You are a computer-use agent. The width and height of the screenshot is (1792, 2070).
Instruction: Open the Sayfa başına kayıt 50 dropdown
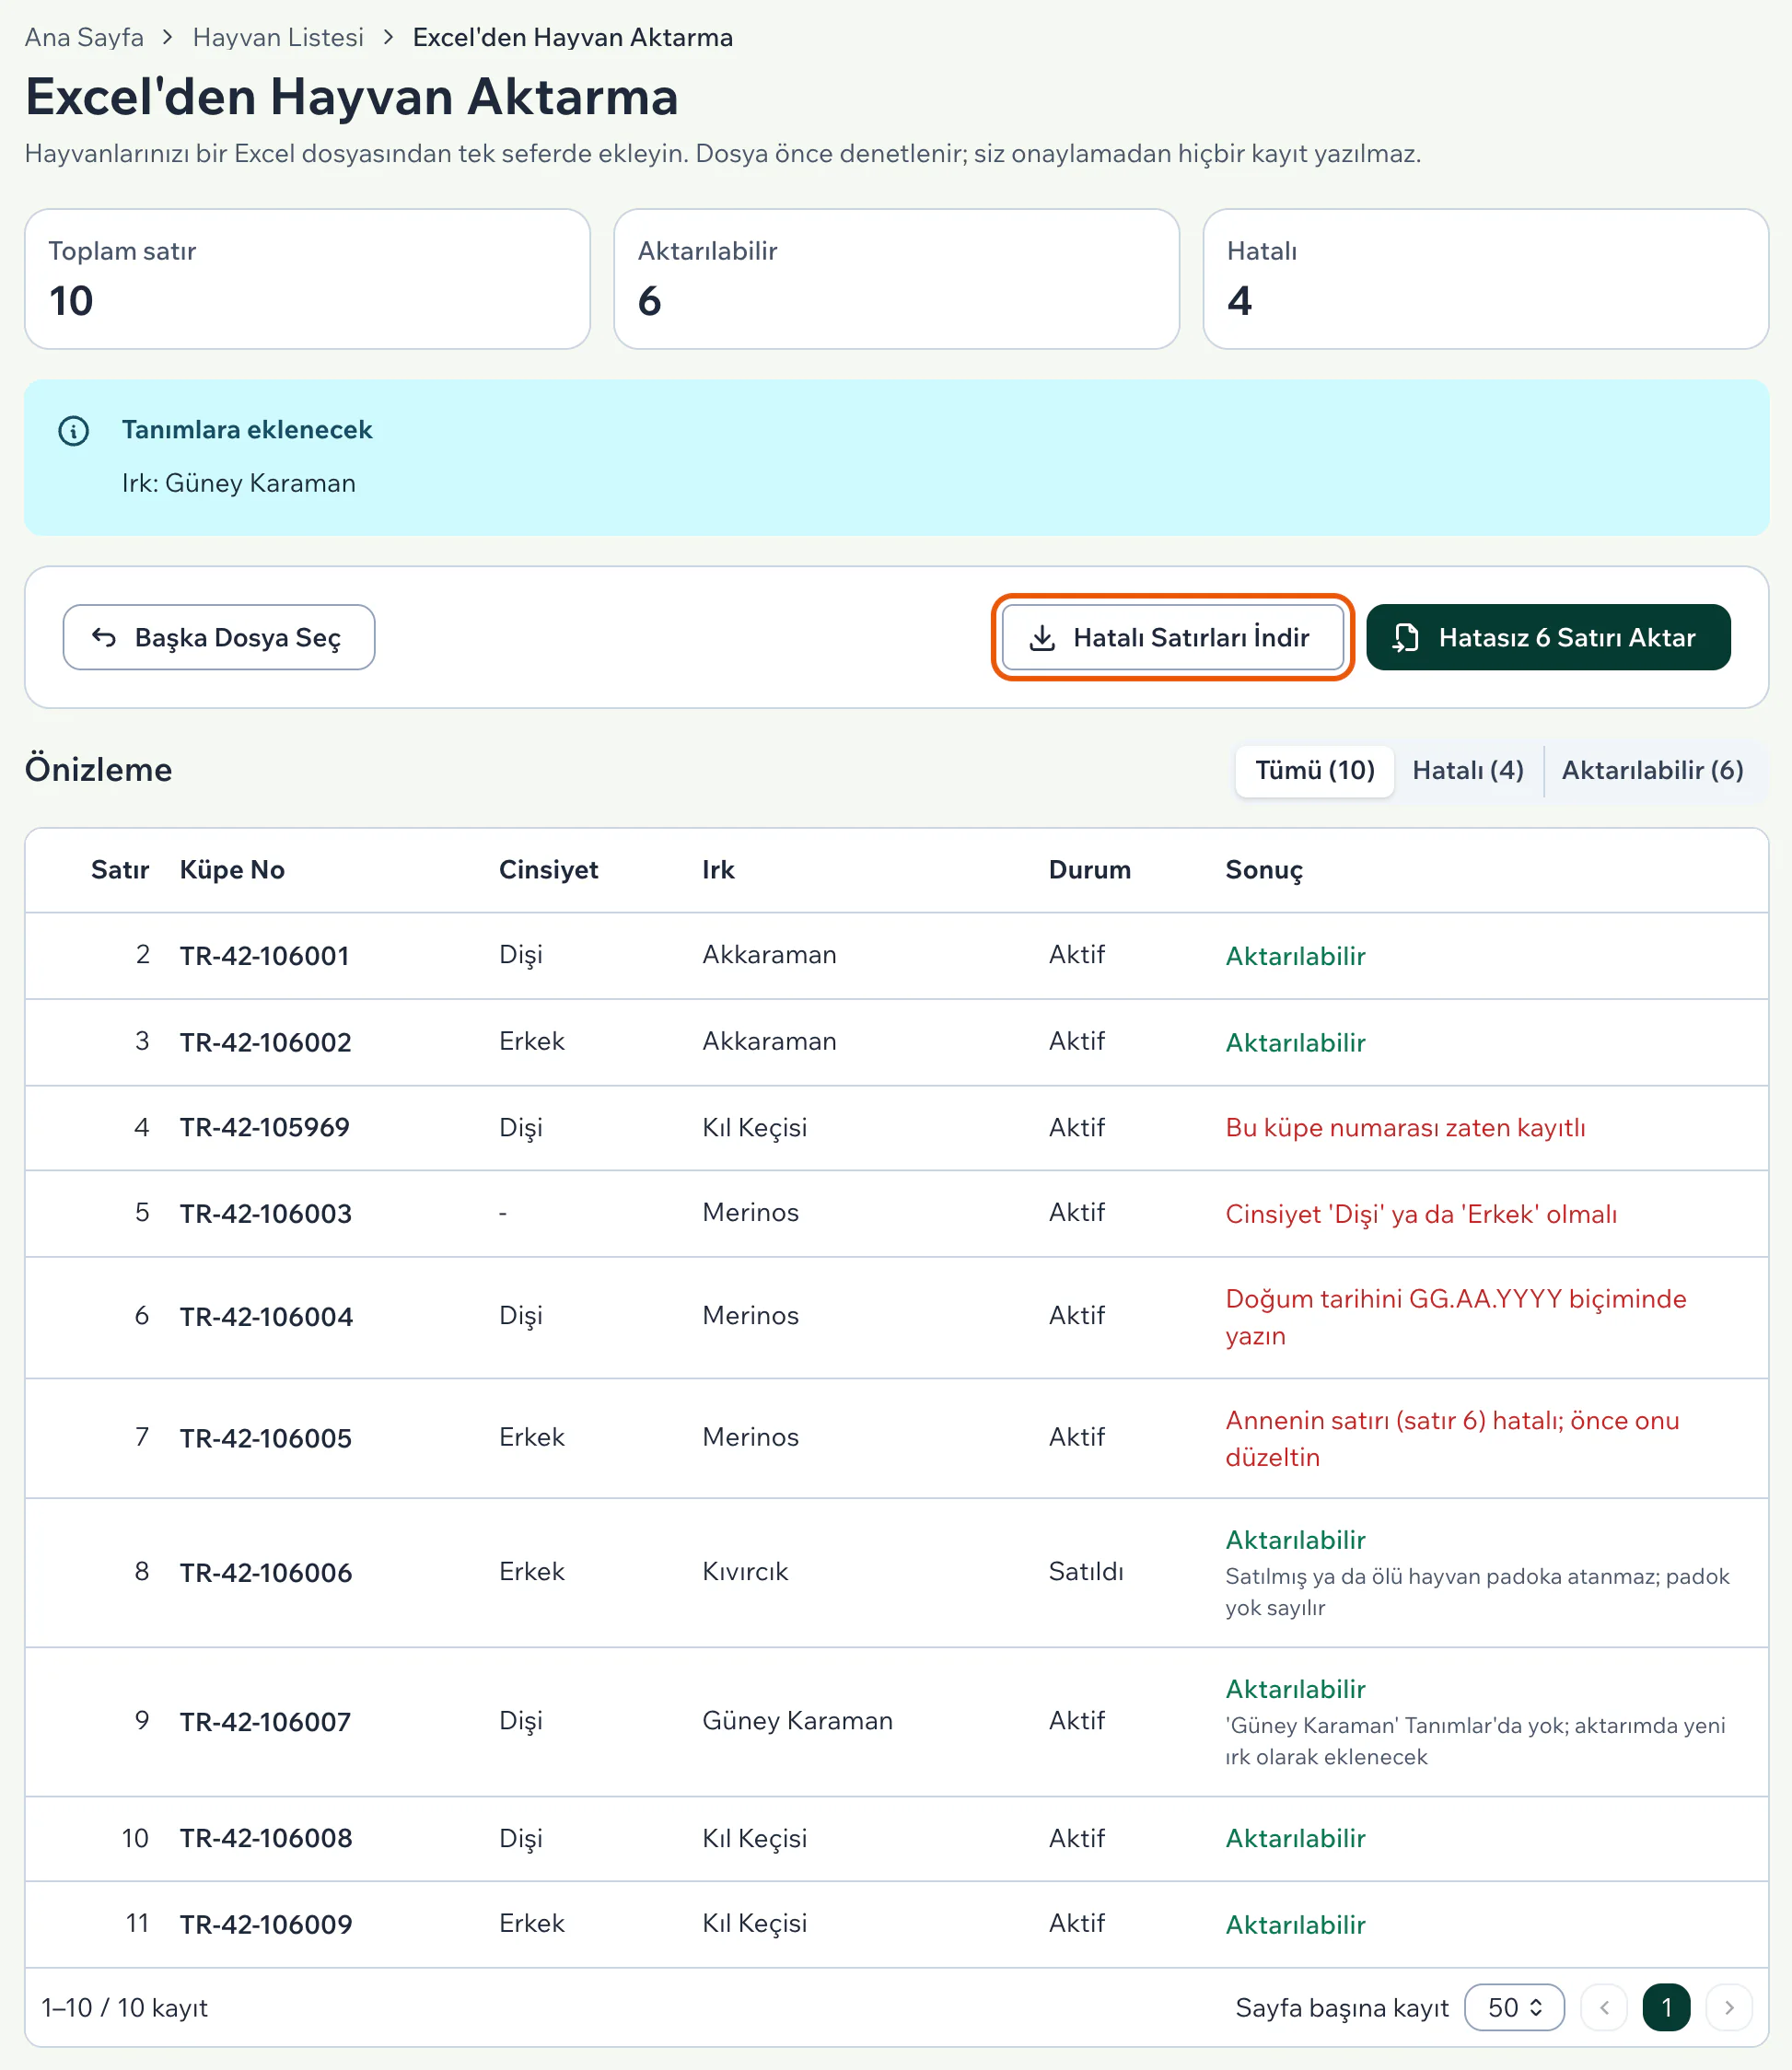(1514, 2007)
